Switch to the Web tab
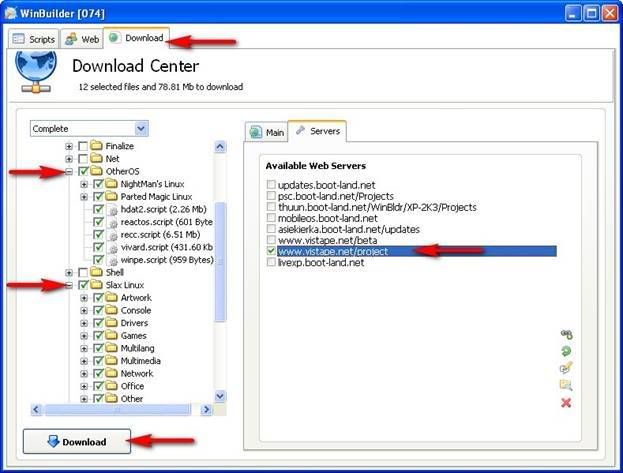Screen dimensions: 623x473 tap(82, 39)
